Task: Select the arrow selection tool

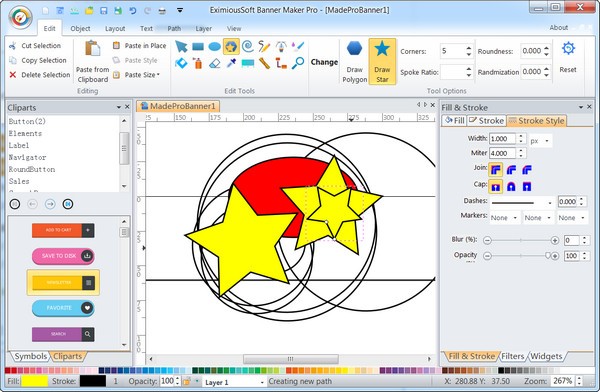Action: coord(181,47)
